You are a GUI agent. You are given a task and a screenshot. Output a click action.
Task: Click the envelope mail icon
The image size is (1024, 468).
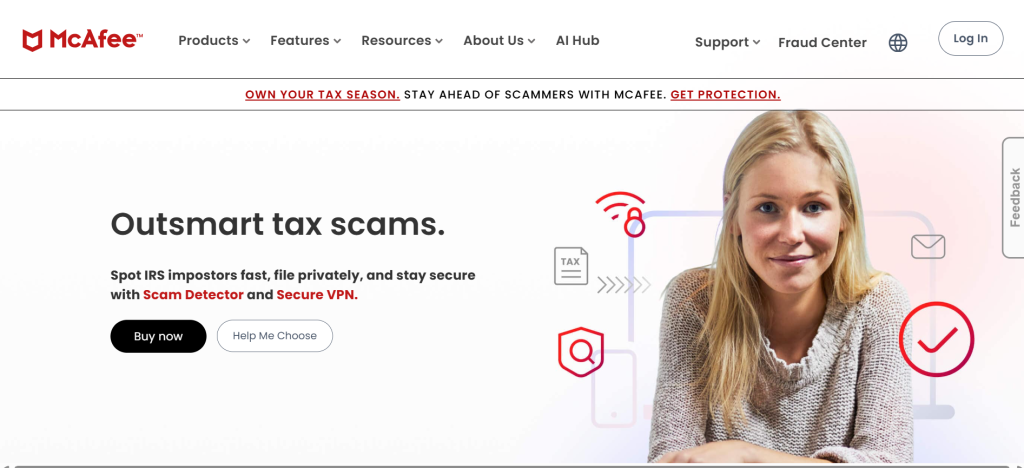pyautogui.click(x=928, y=247)
